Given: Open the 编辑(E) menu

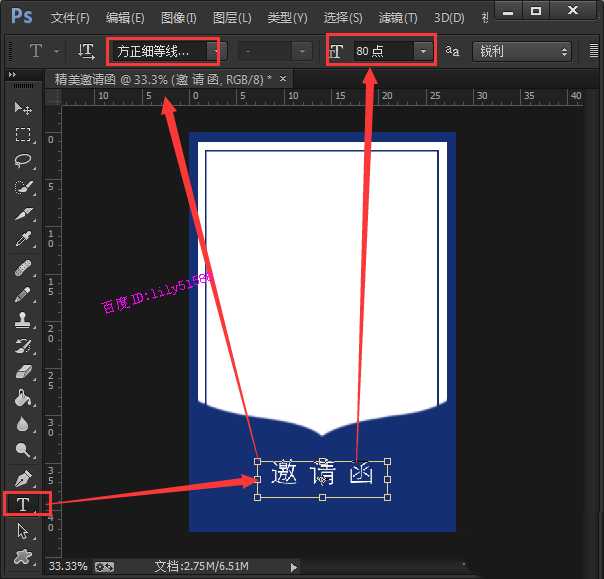Looking at the screenshot, I should click(125, 18).
